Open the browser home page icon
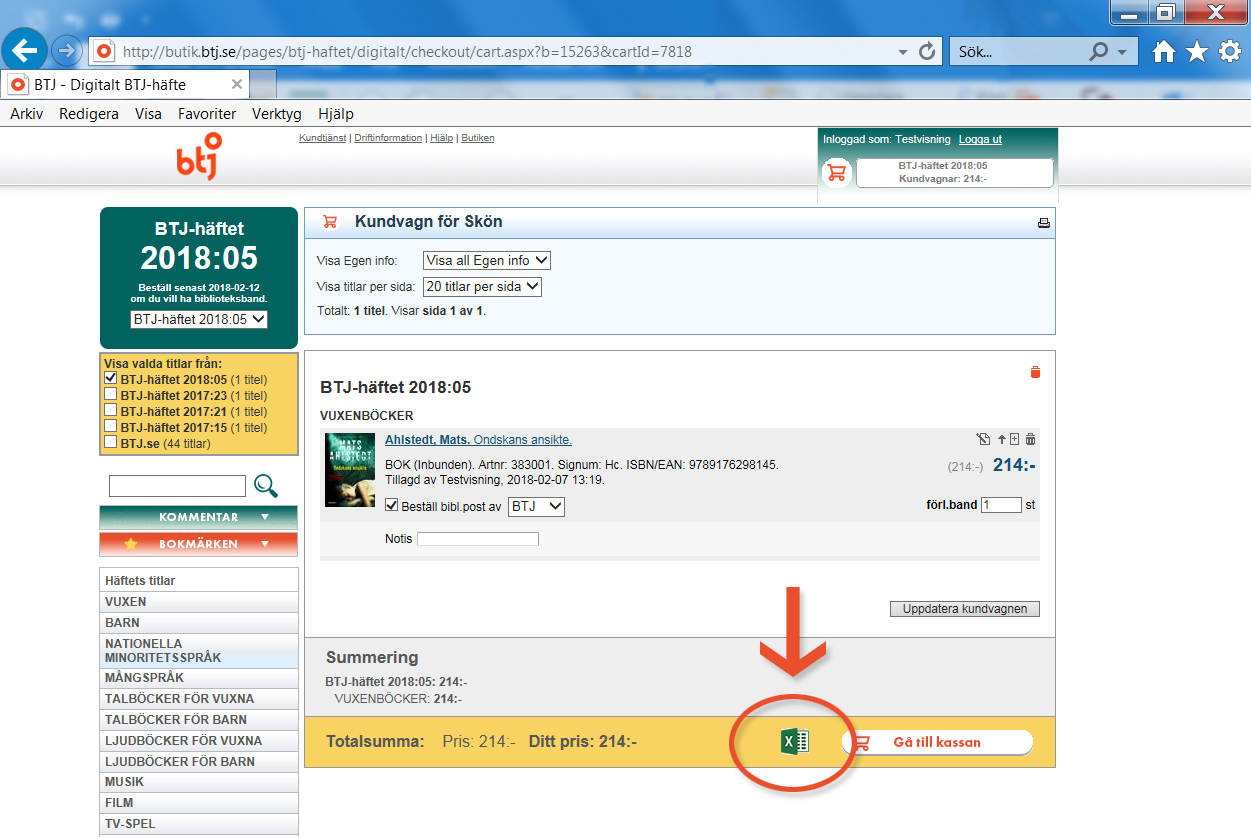This screenshot has width=1251, height=837. pos(1164,52)
